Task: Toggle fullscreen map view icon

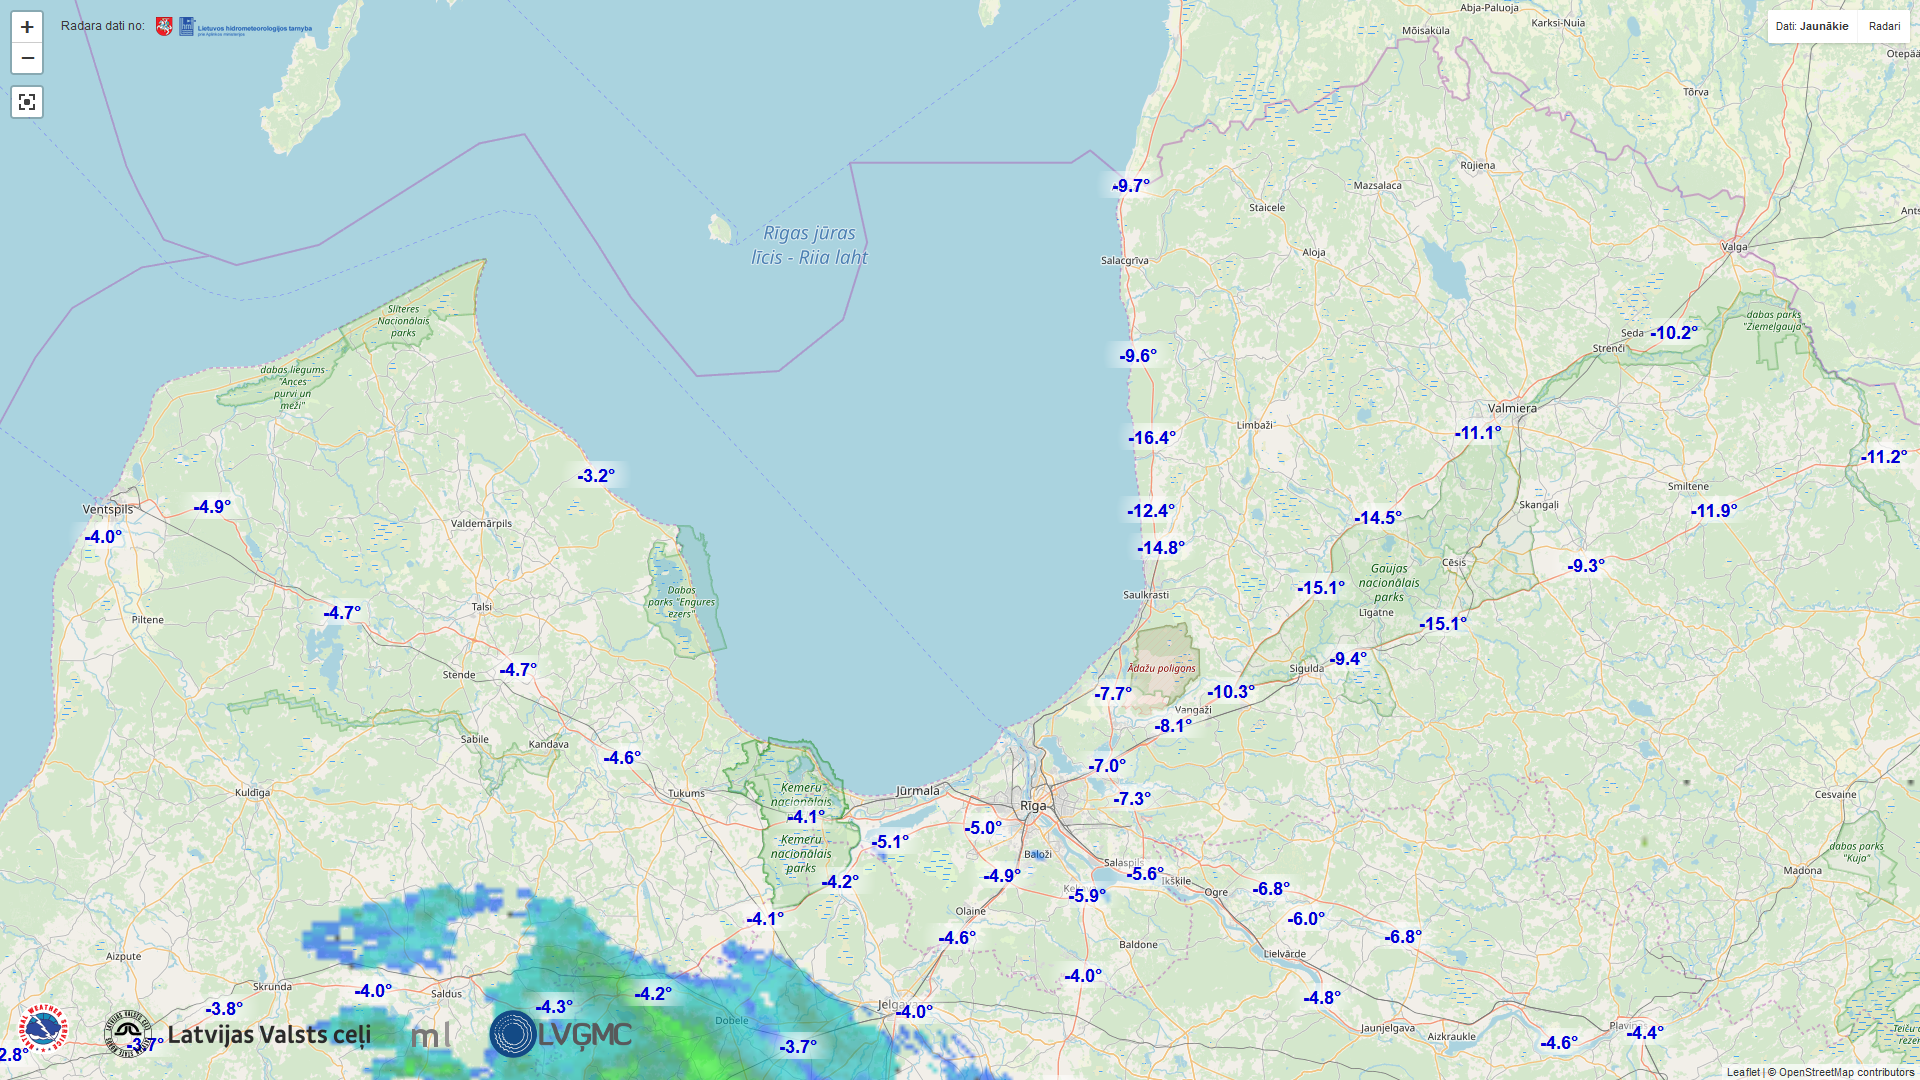Action: point(27,102)
